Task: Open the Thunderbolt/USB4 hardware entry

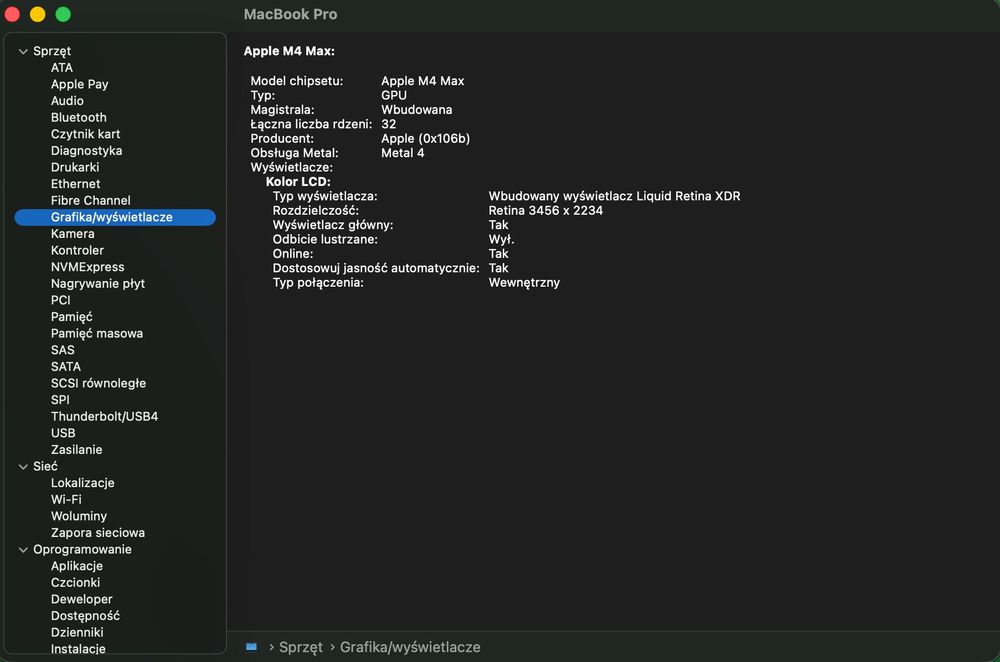Action: [104, 416]
